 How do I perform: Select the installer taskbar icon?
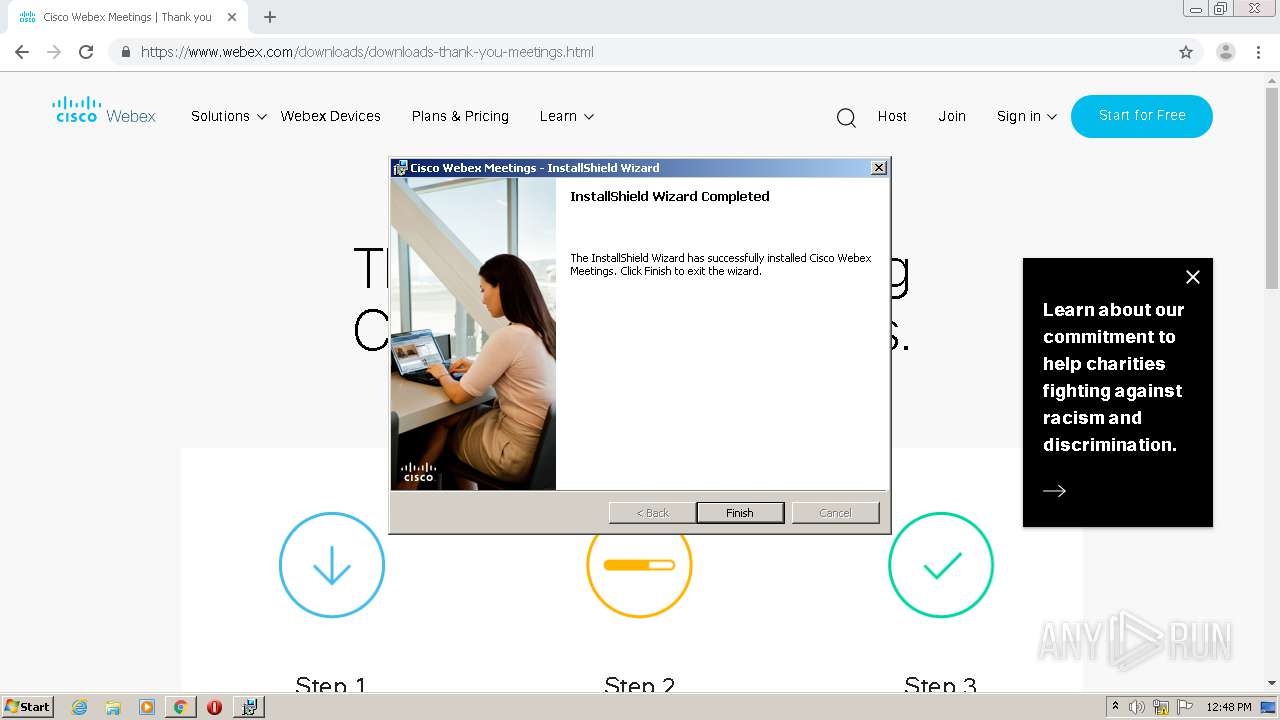249,707
